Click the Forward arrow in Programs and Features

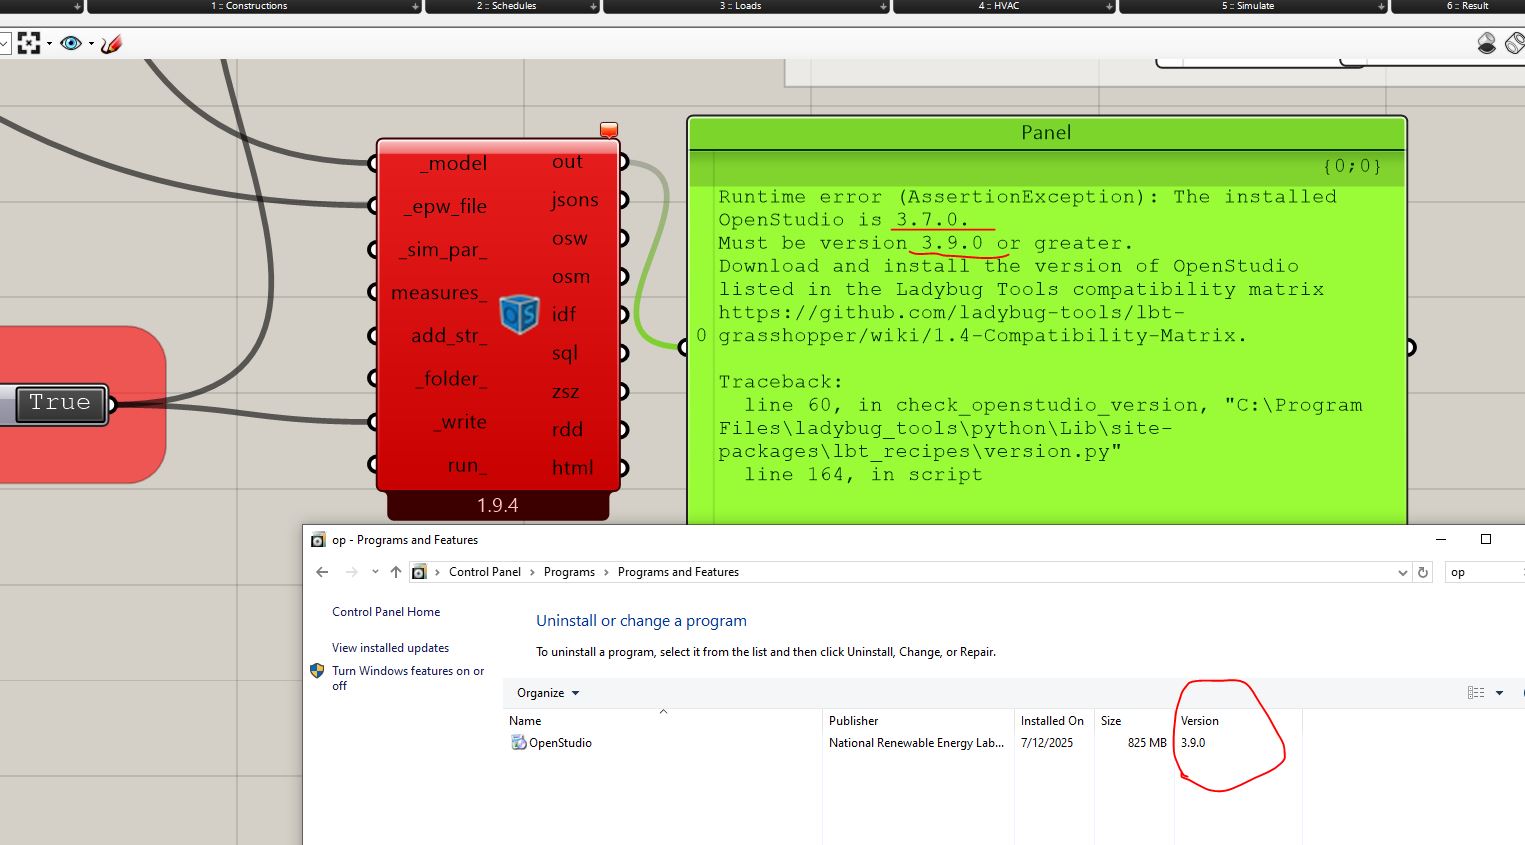[351, 572]
